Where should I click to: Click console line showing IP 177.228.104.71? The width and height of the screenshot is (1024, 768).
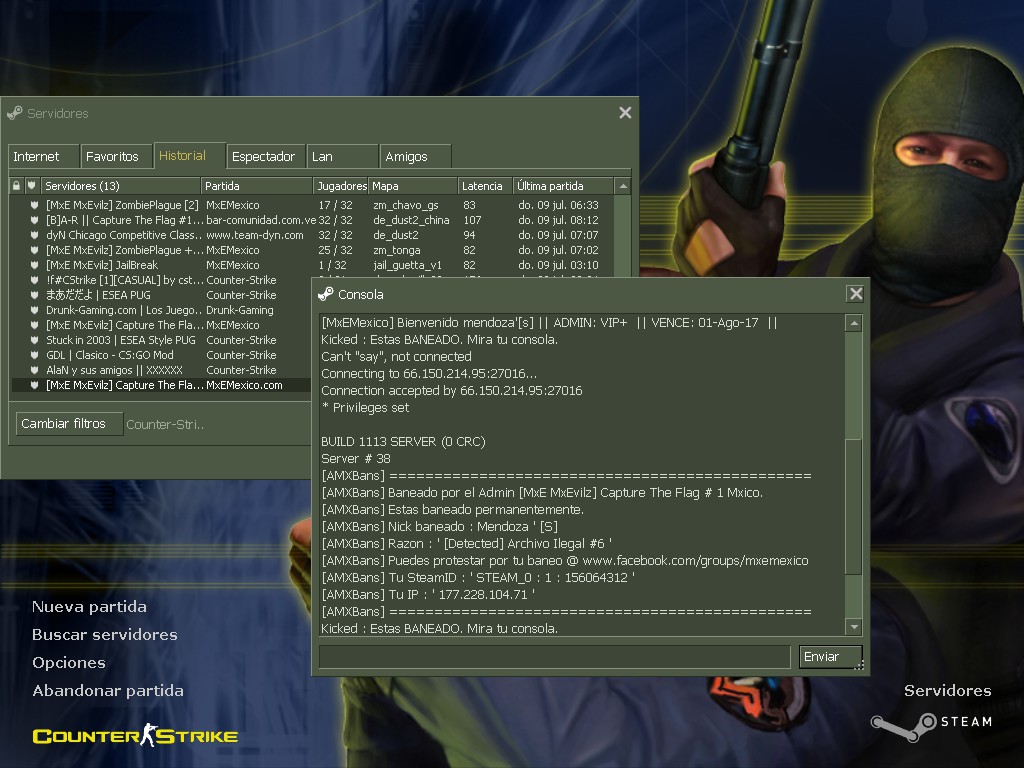428,595
